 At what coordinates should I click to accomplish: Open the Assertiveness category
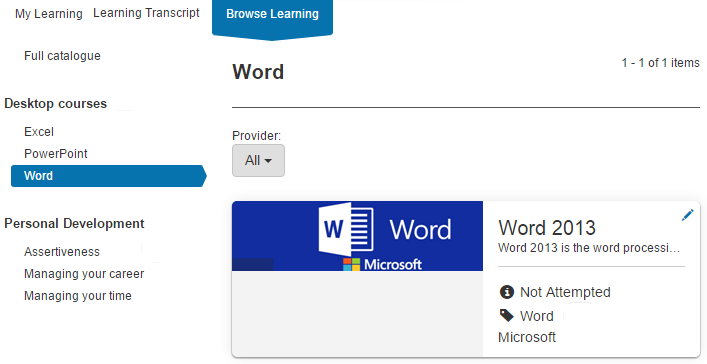coord(62,252)
